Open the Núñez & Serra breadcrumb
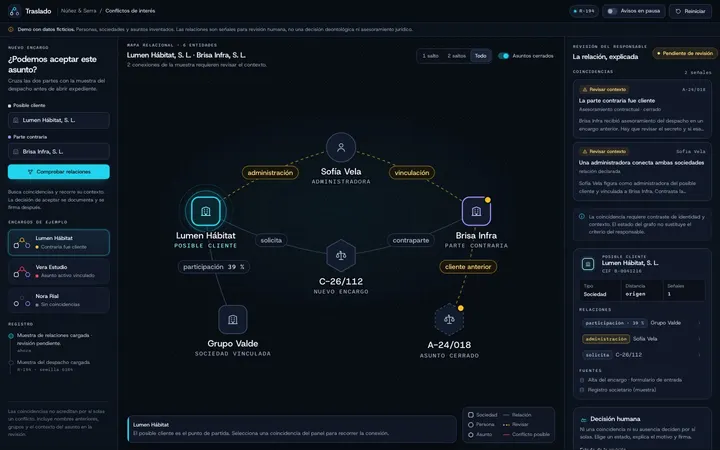Screen dimensions: 720x450 (x=79, y=11)
